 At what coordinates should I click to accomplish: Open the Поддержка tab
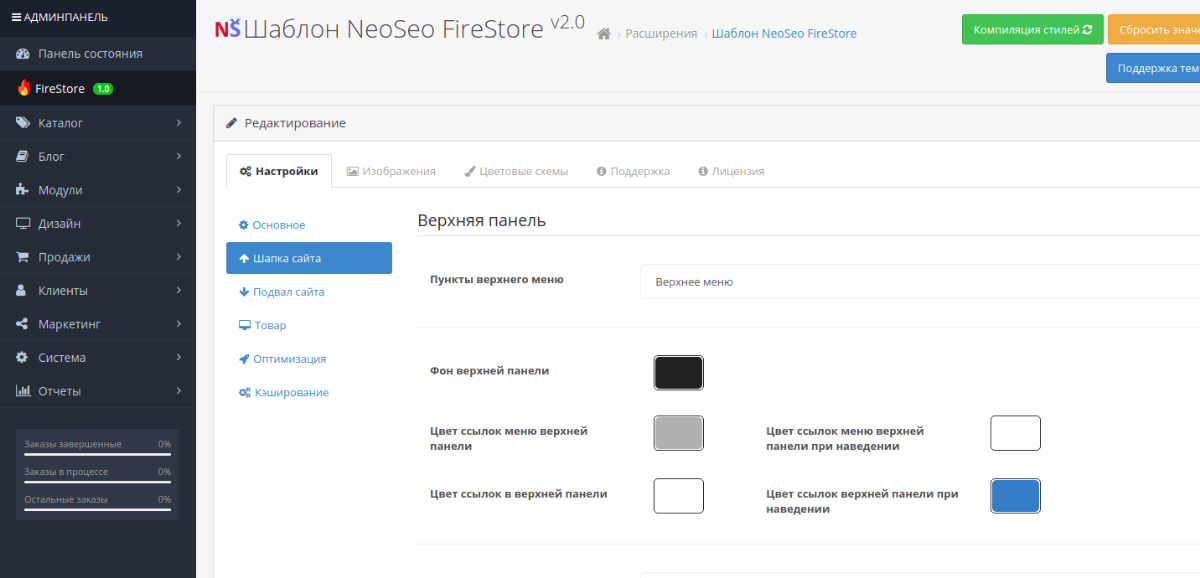click(x=633, y=171)
